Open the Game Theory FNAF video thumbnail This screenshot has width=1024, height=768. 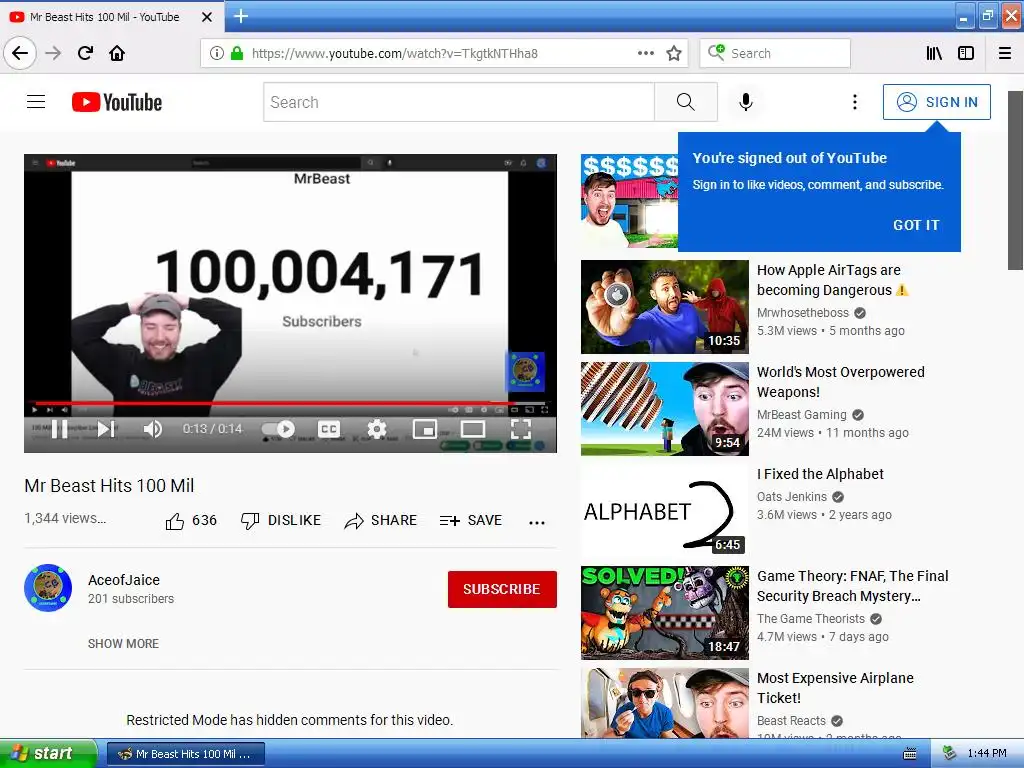[x=665, y=613]
